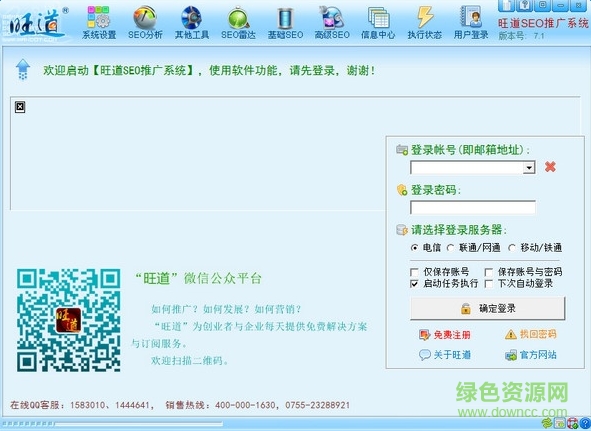Select the 电信 server option
The width and height of the screenshot is (591, 431).
[425, 248]
